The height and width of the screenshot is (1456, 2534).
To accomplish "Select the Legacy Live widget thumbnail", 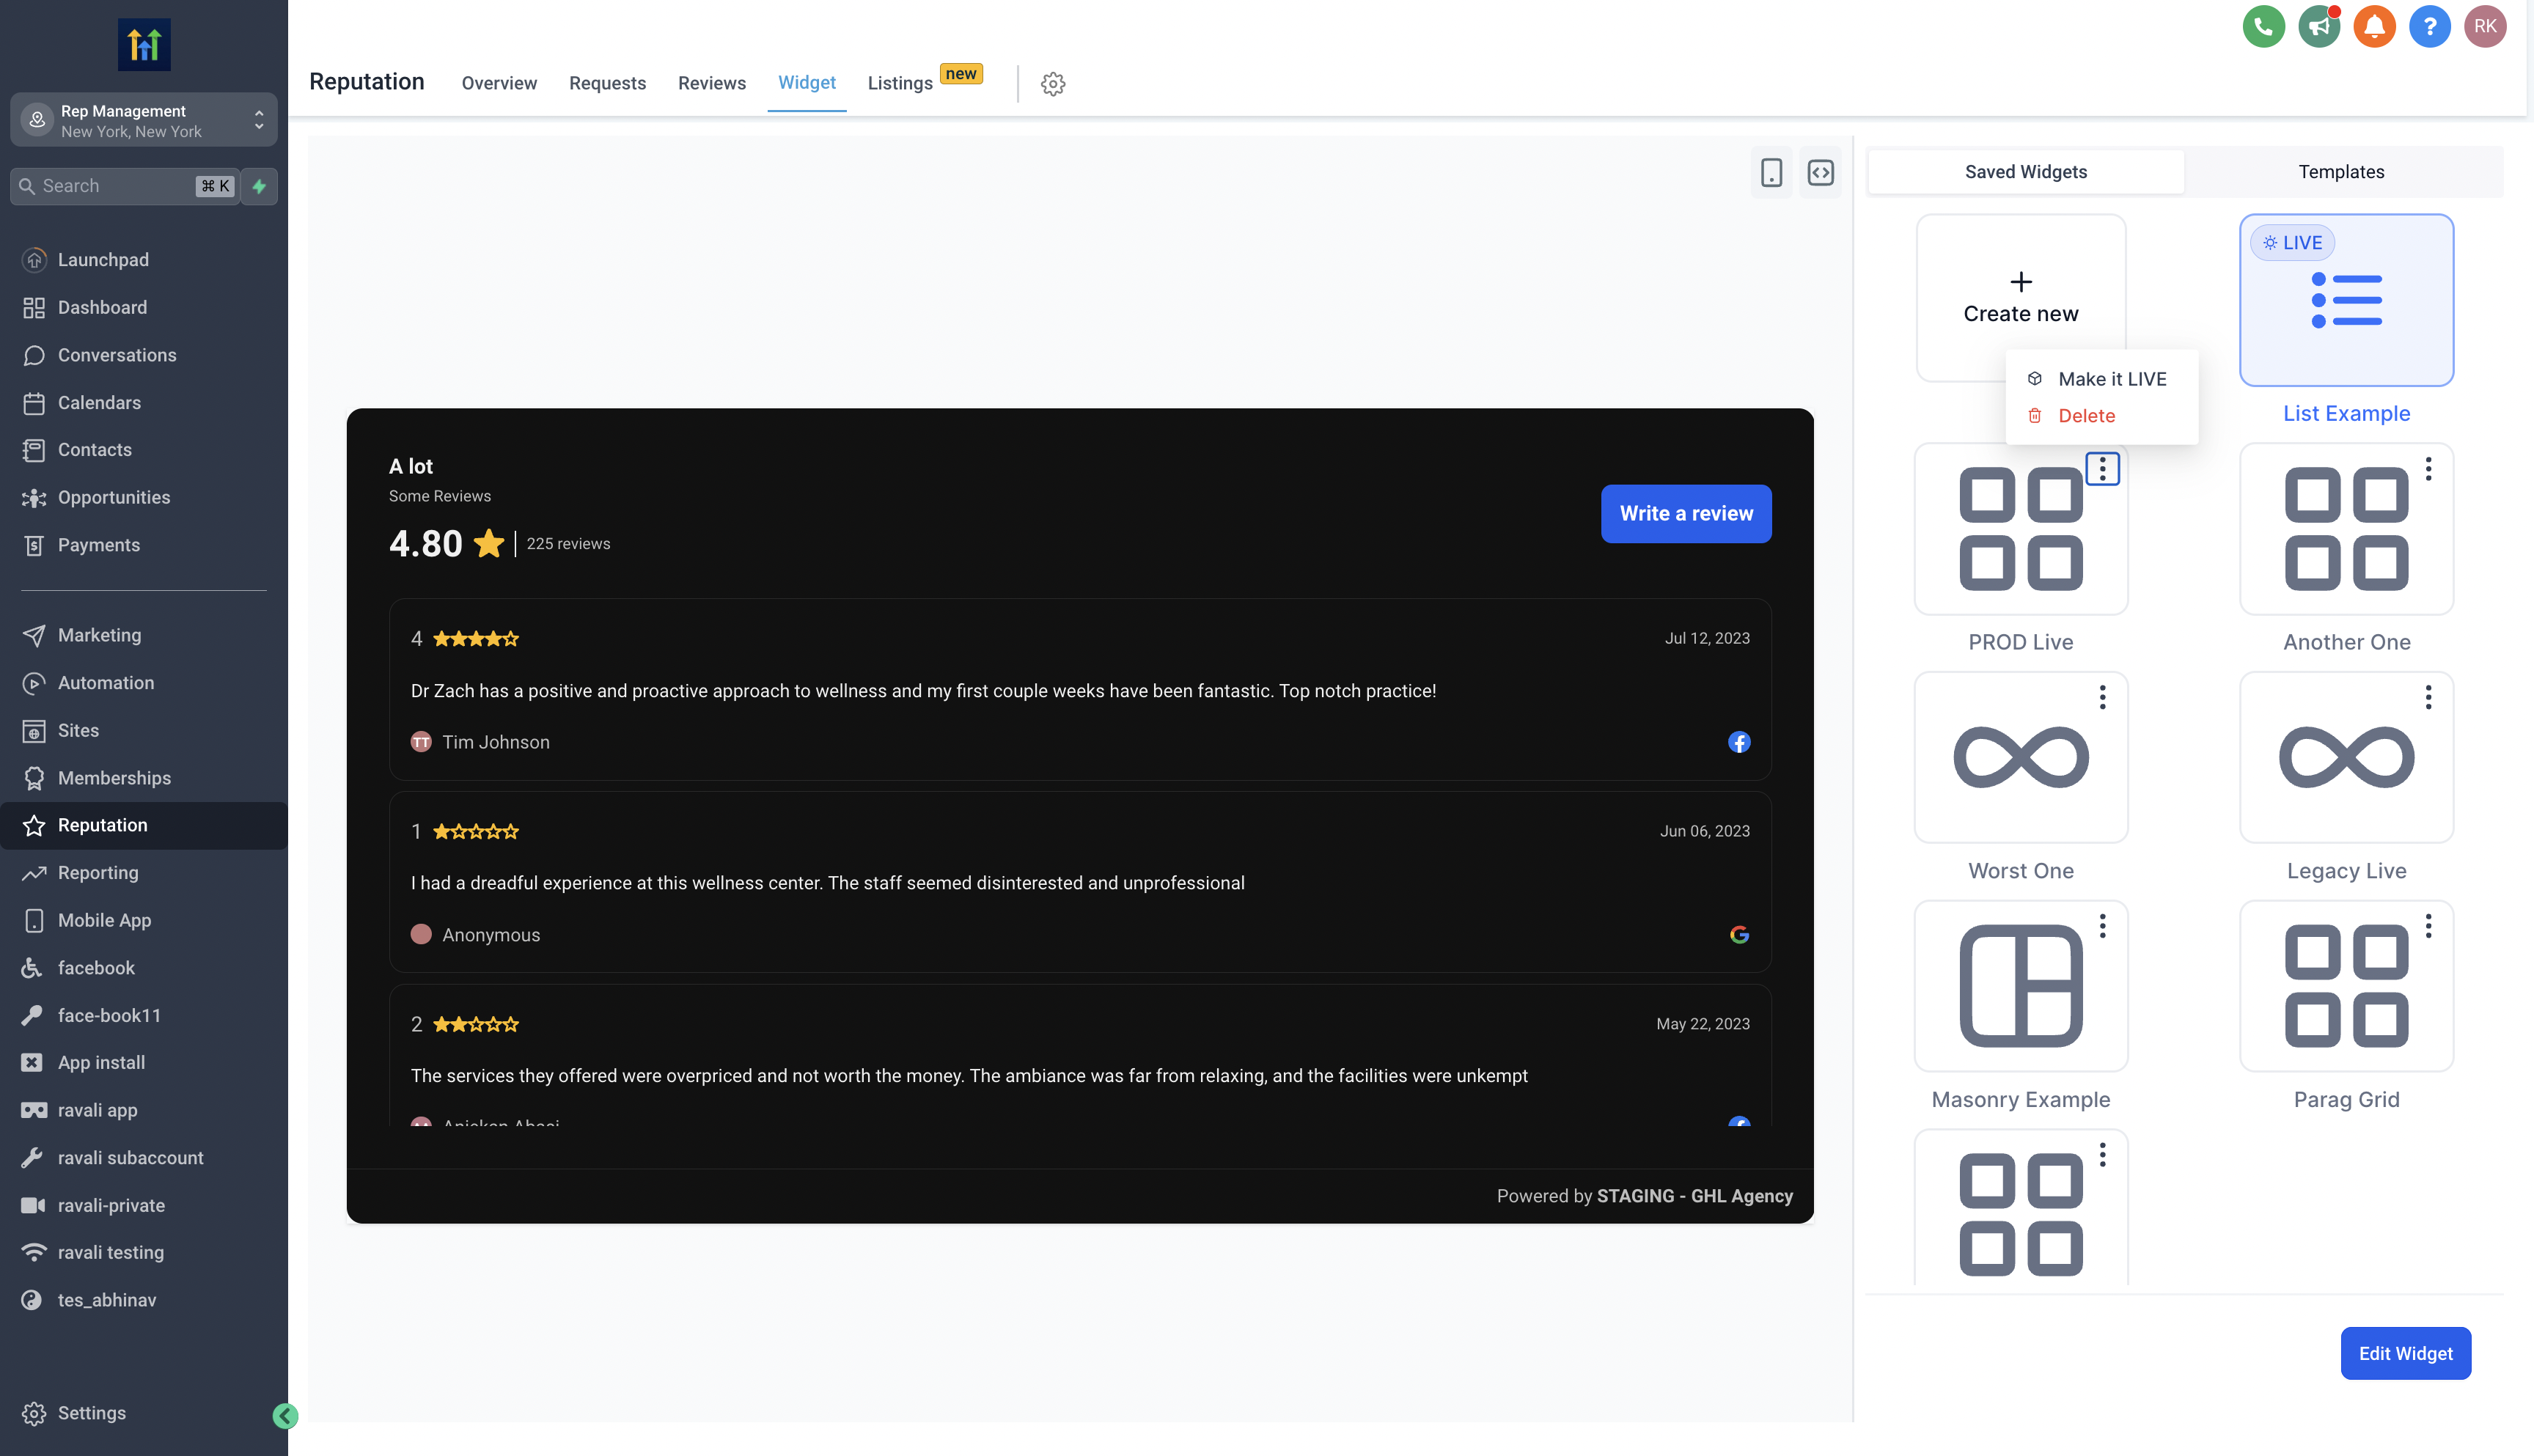I will [2346, 758].
